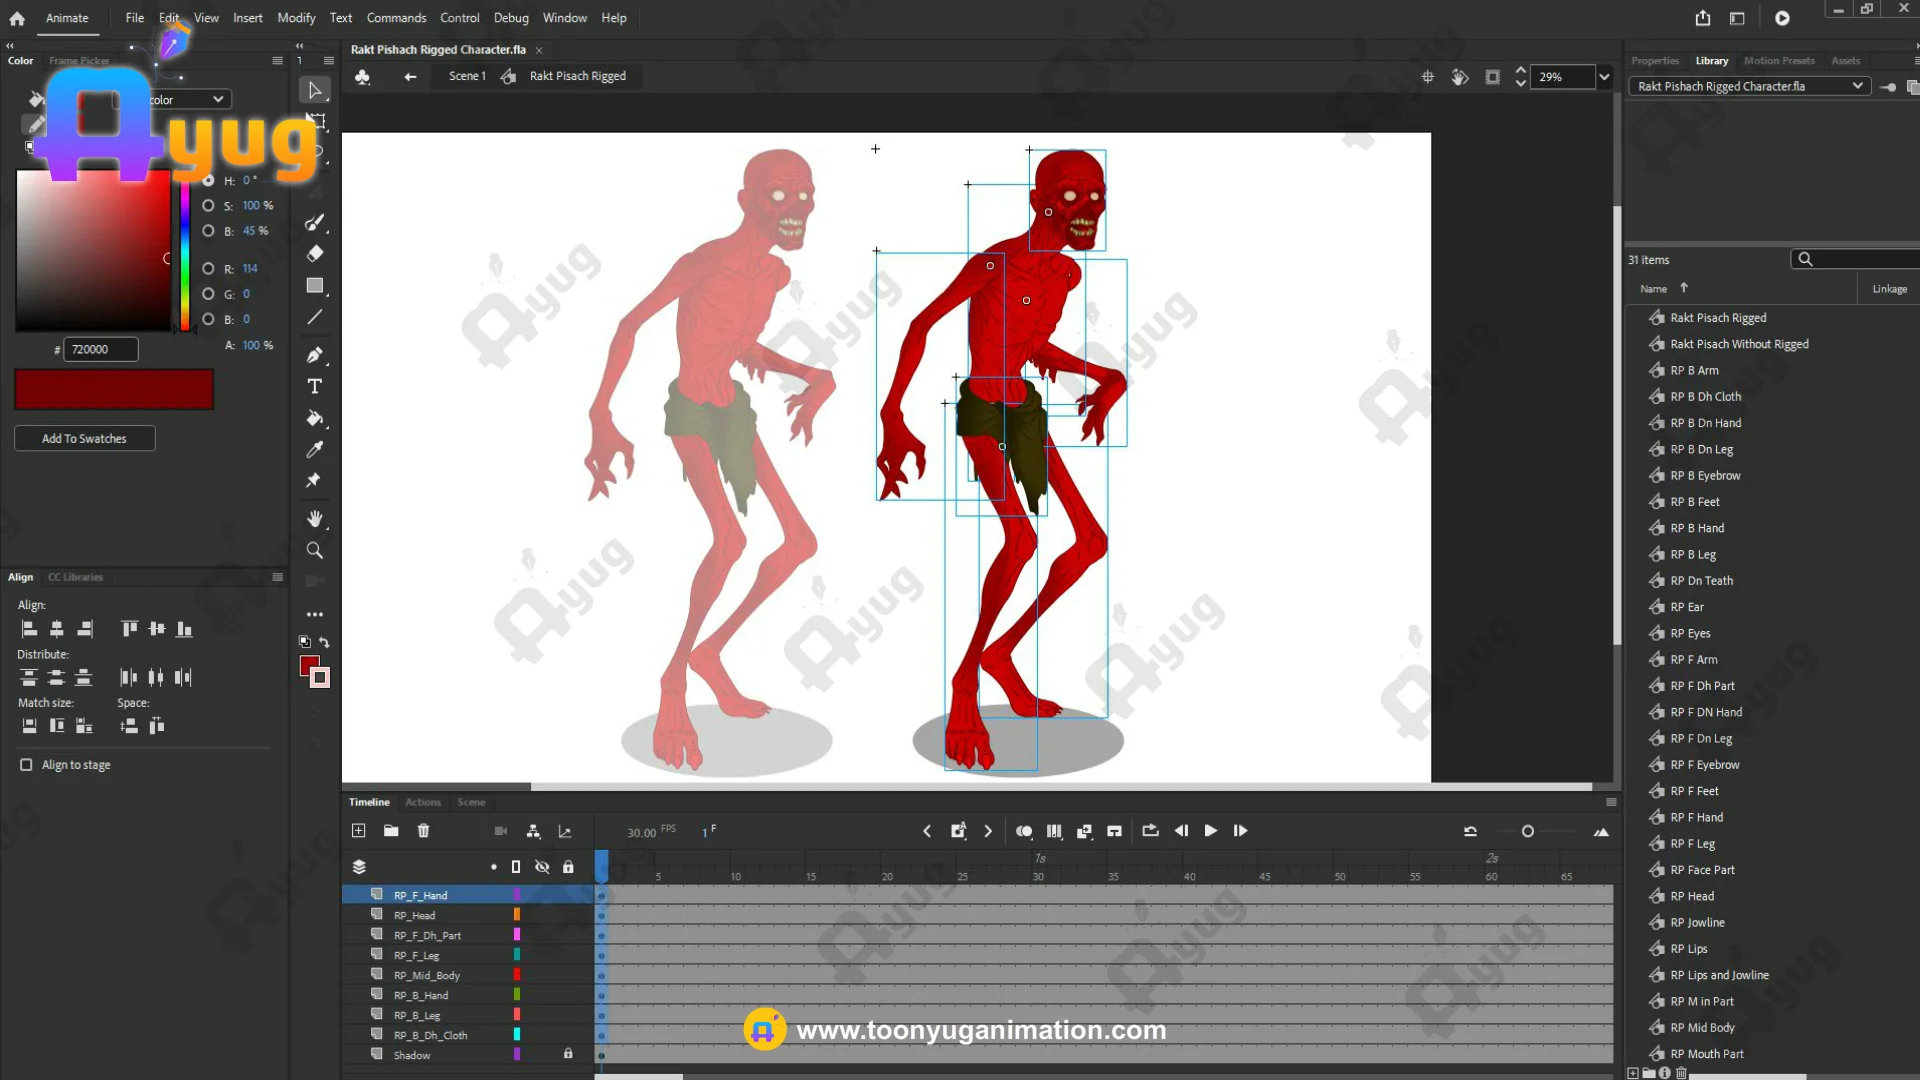Toggle lock on Shadow layer
The image size is (1920, 1080).
(568, 1054)
